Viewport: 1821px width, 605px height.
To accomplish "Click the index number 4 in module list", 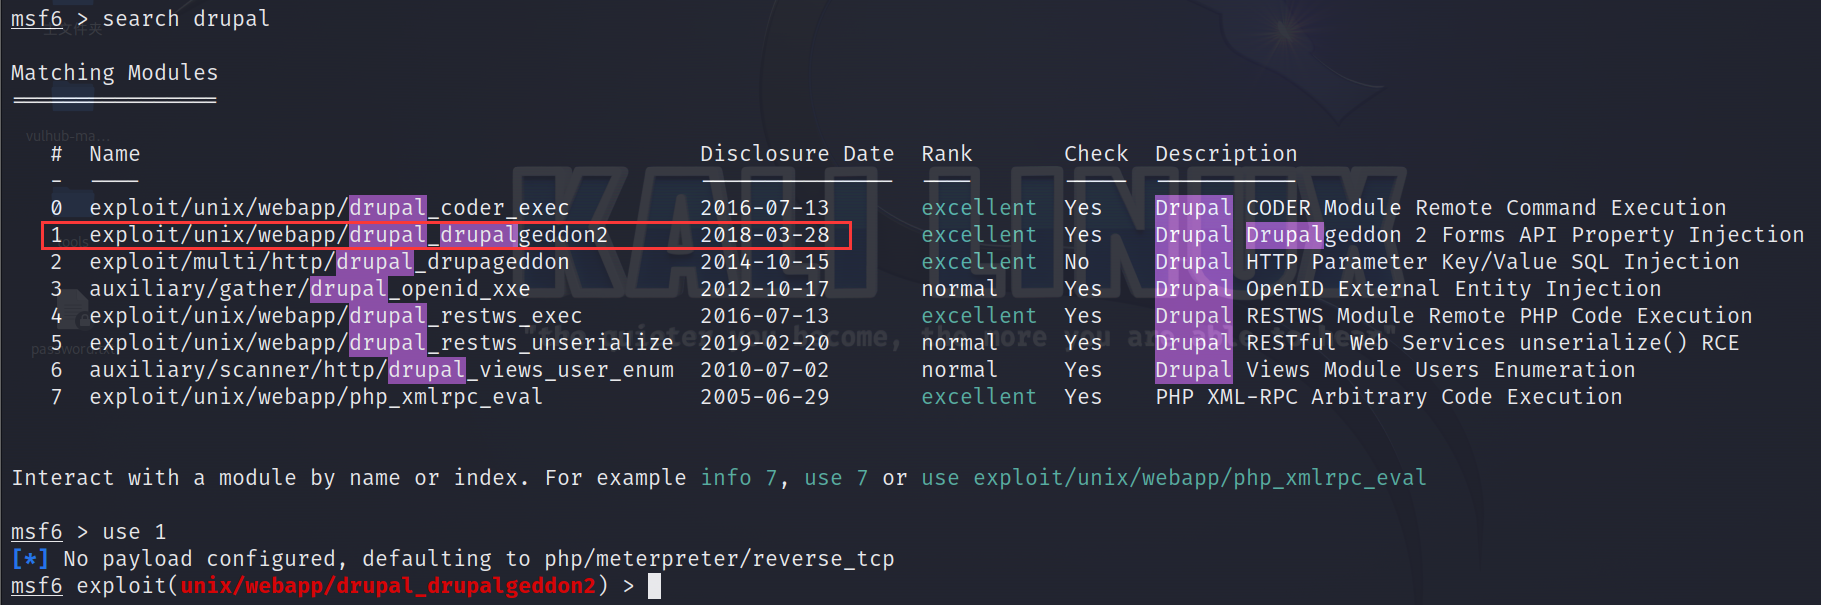I will pyautogui.click(x=57, y=316).
